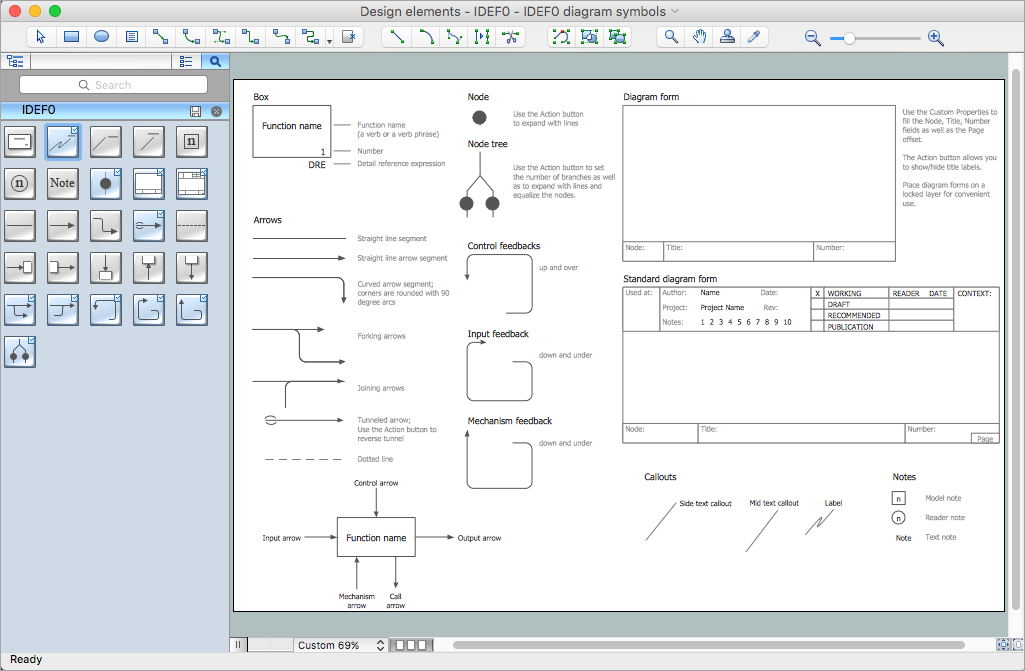Click the Node tree symbol on canvas

click(x=480, y=187)
